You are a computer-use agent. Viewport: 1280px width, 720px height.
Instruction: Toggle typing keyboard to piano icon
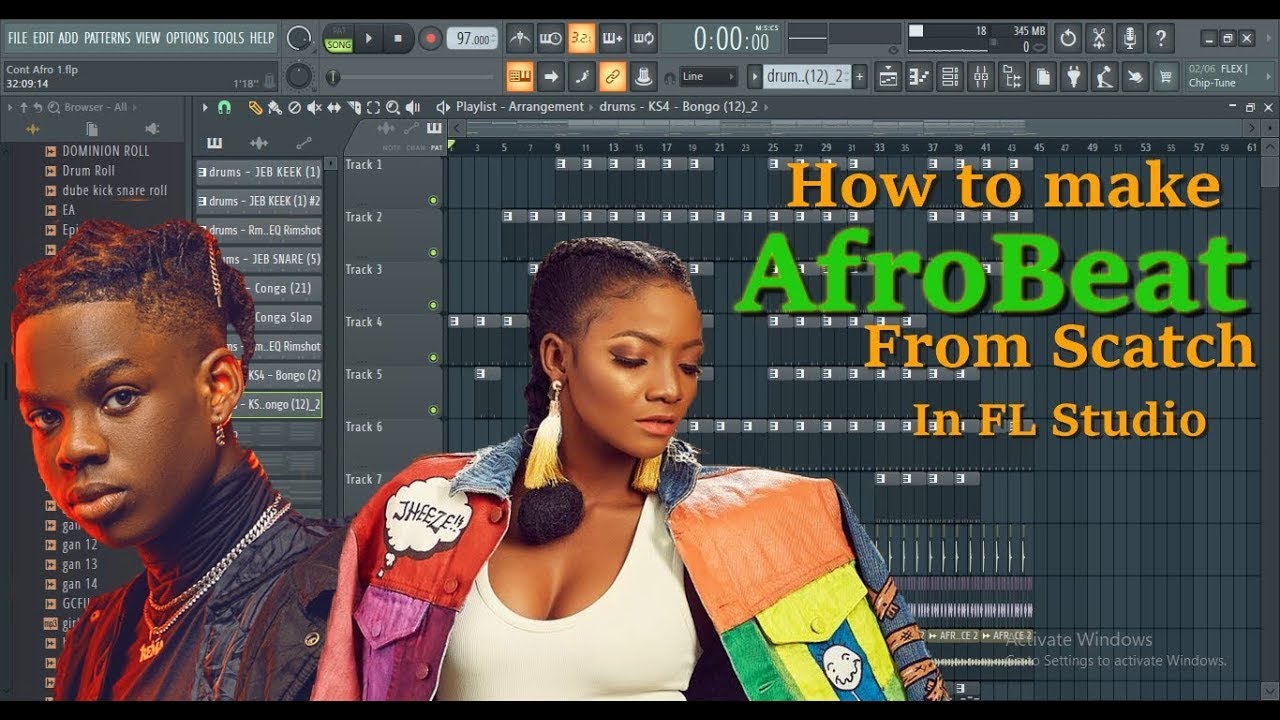[519, 76]
